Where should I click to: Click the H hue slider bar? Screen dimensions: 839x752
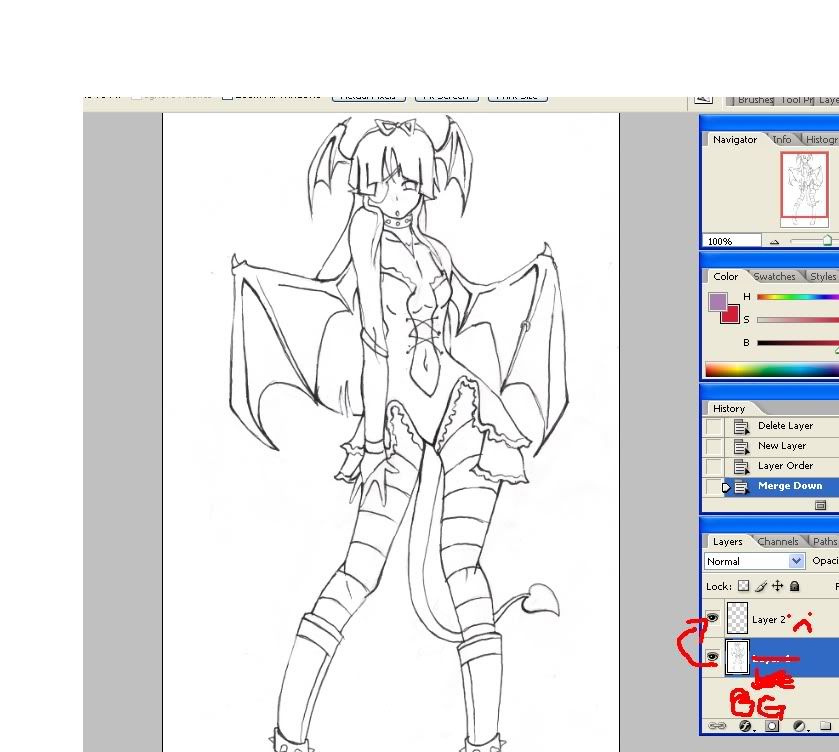click(798, 297)
